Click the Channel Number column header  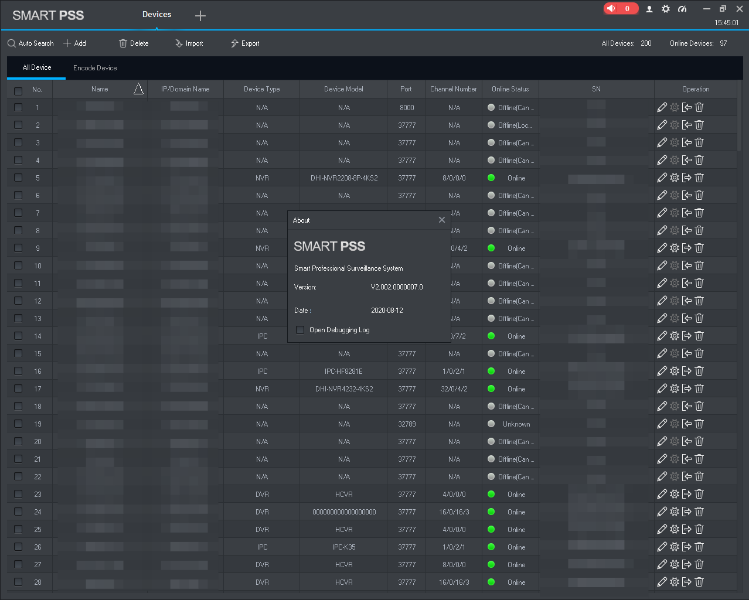[x=453, y=89]
